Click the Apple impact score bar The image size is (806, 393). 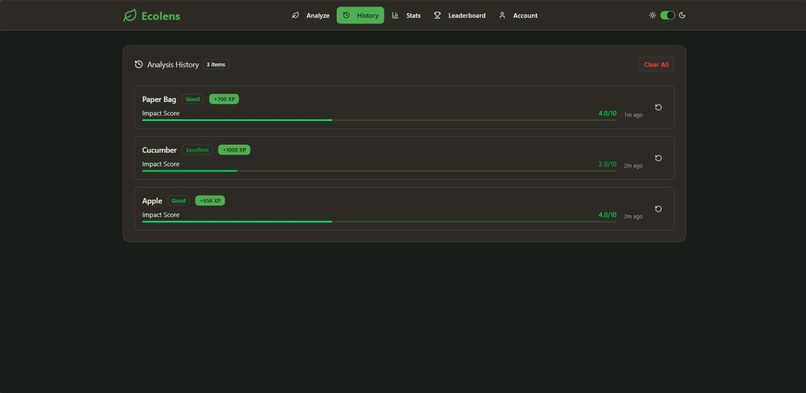click(x=379, y=222)
